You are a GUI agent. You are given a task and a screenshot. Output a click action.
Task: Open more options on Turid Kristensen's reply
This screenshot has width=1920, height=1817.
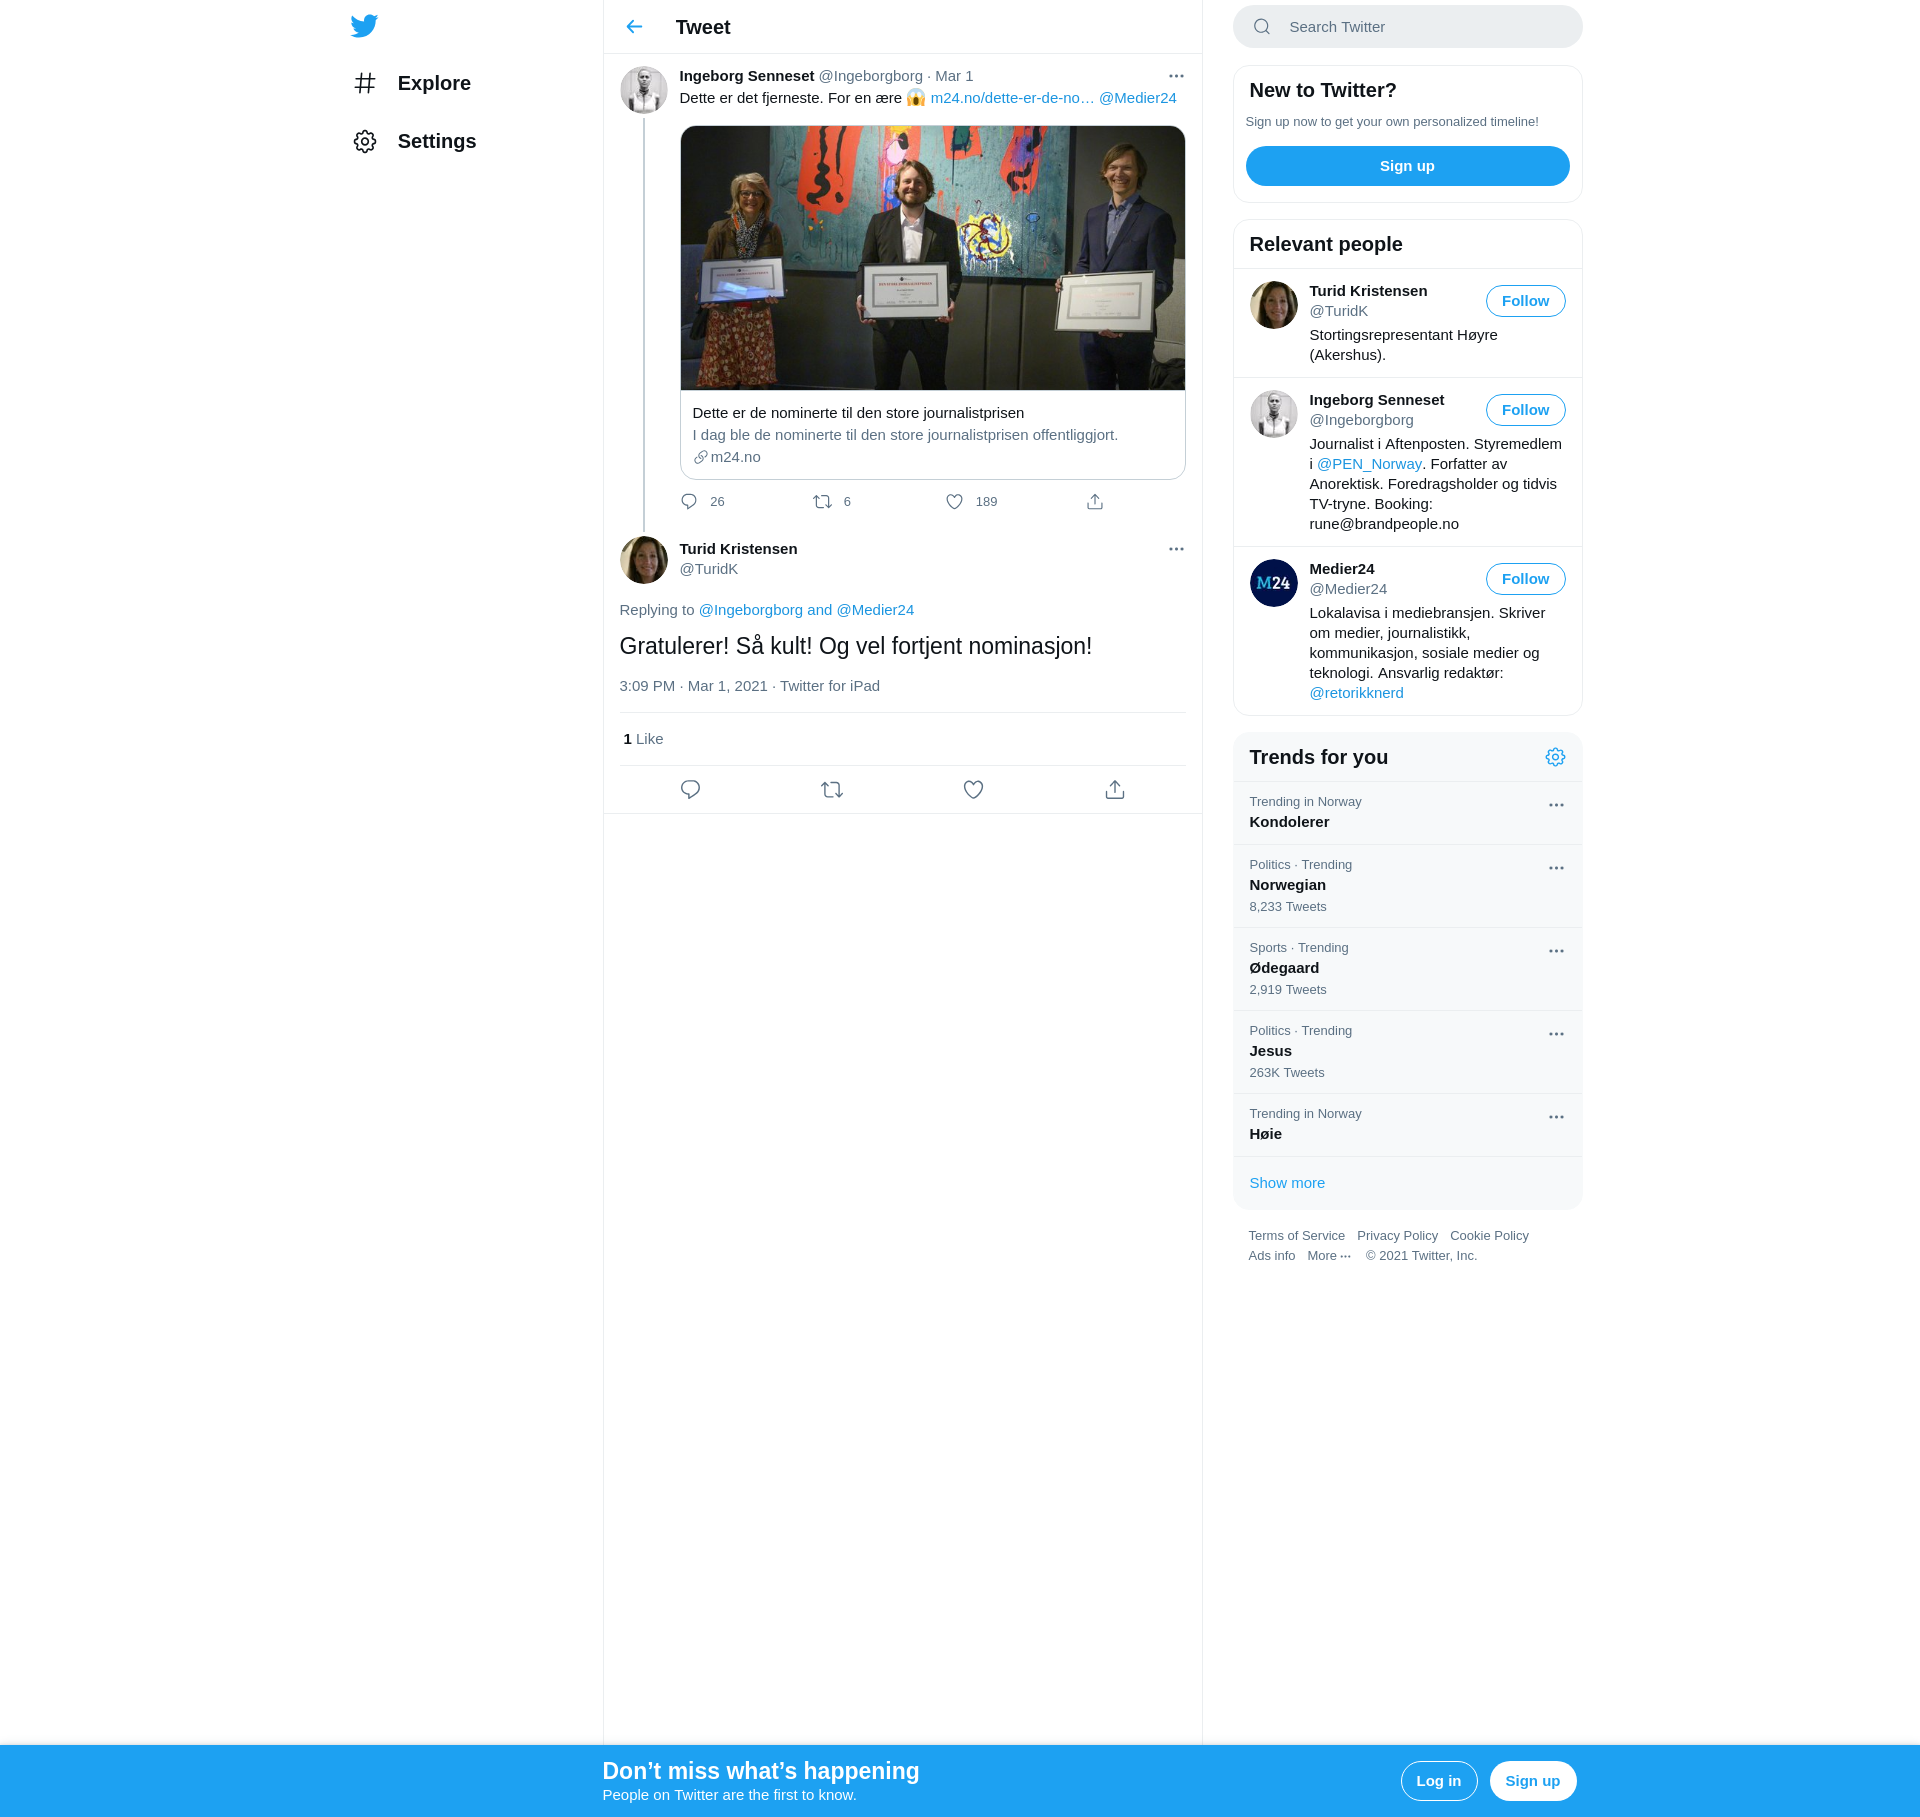[1176, 549]
